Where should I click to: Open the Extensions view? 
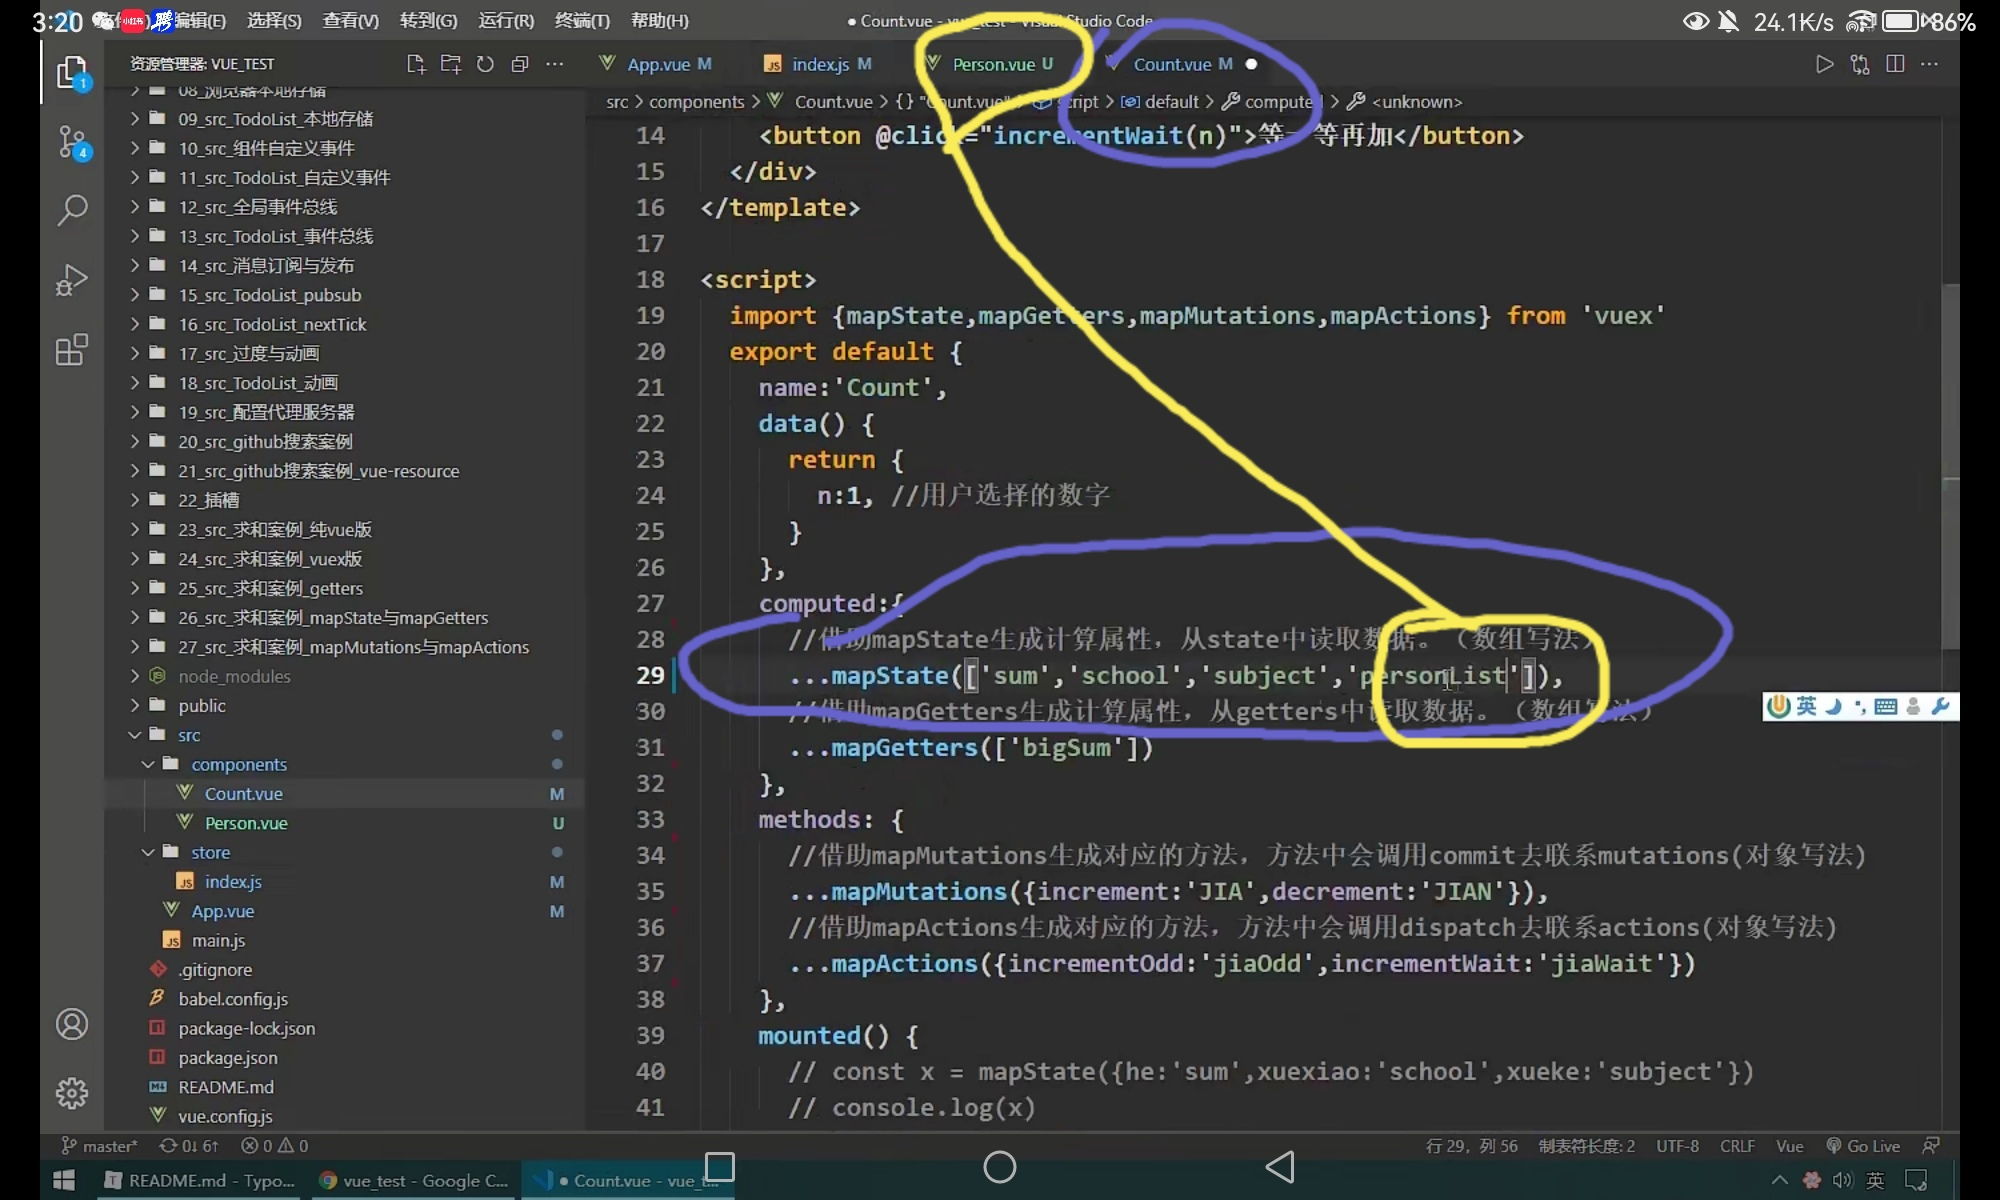72,350
